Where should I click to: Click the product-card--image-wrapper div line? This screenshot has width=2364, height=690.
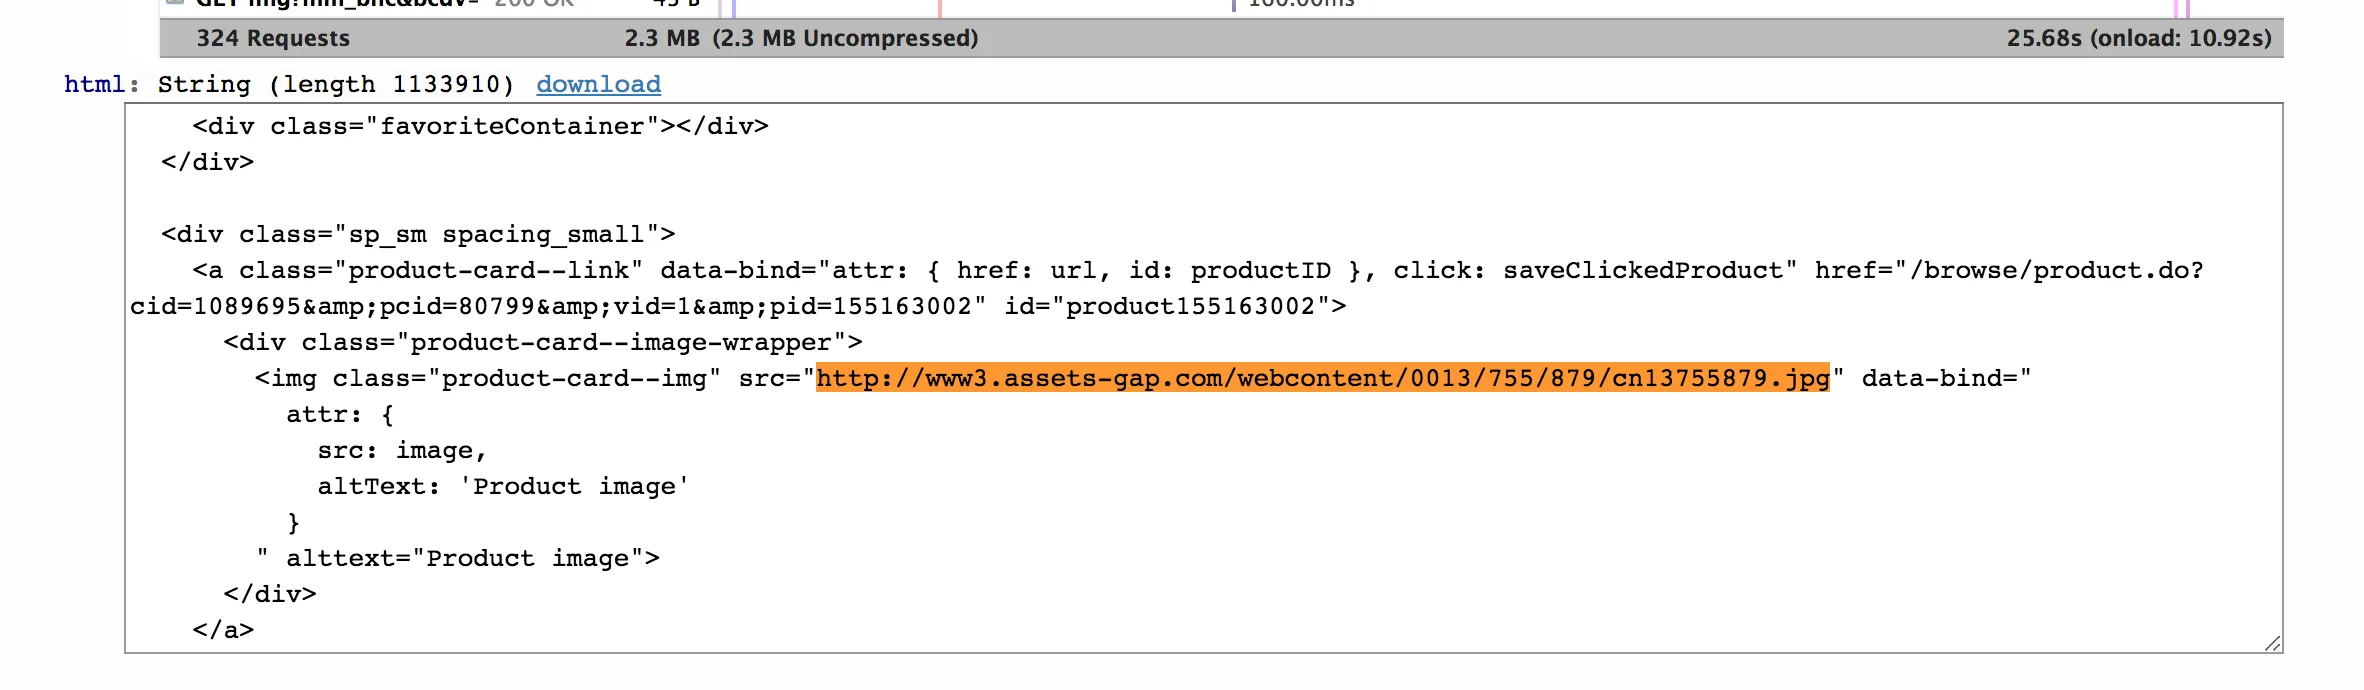(542, 342)
